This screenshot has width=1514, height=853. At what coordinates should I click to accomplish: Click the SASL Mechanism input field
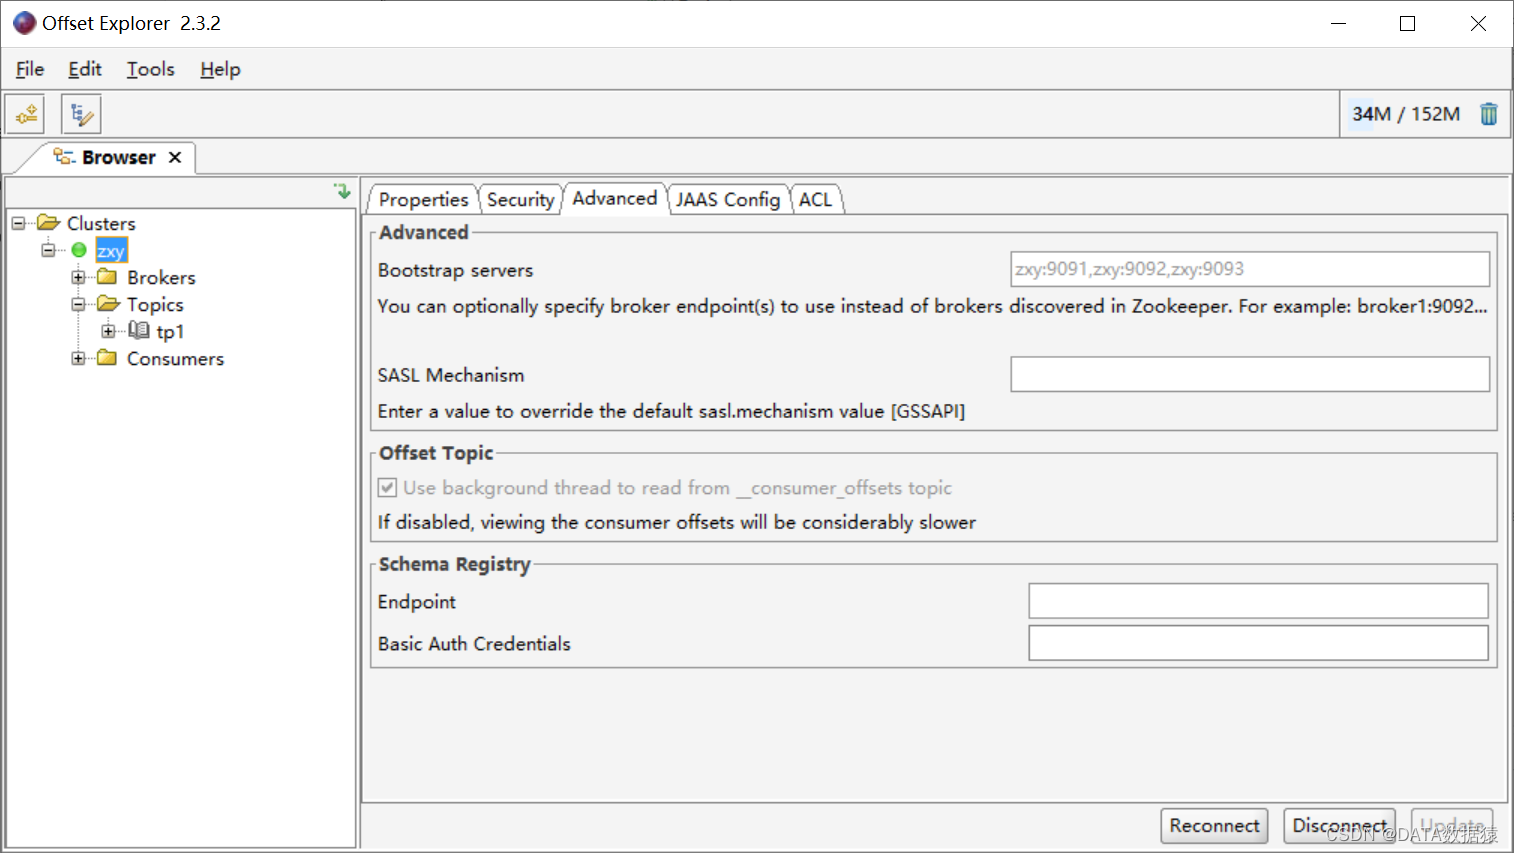(1250, 374)
